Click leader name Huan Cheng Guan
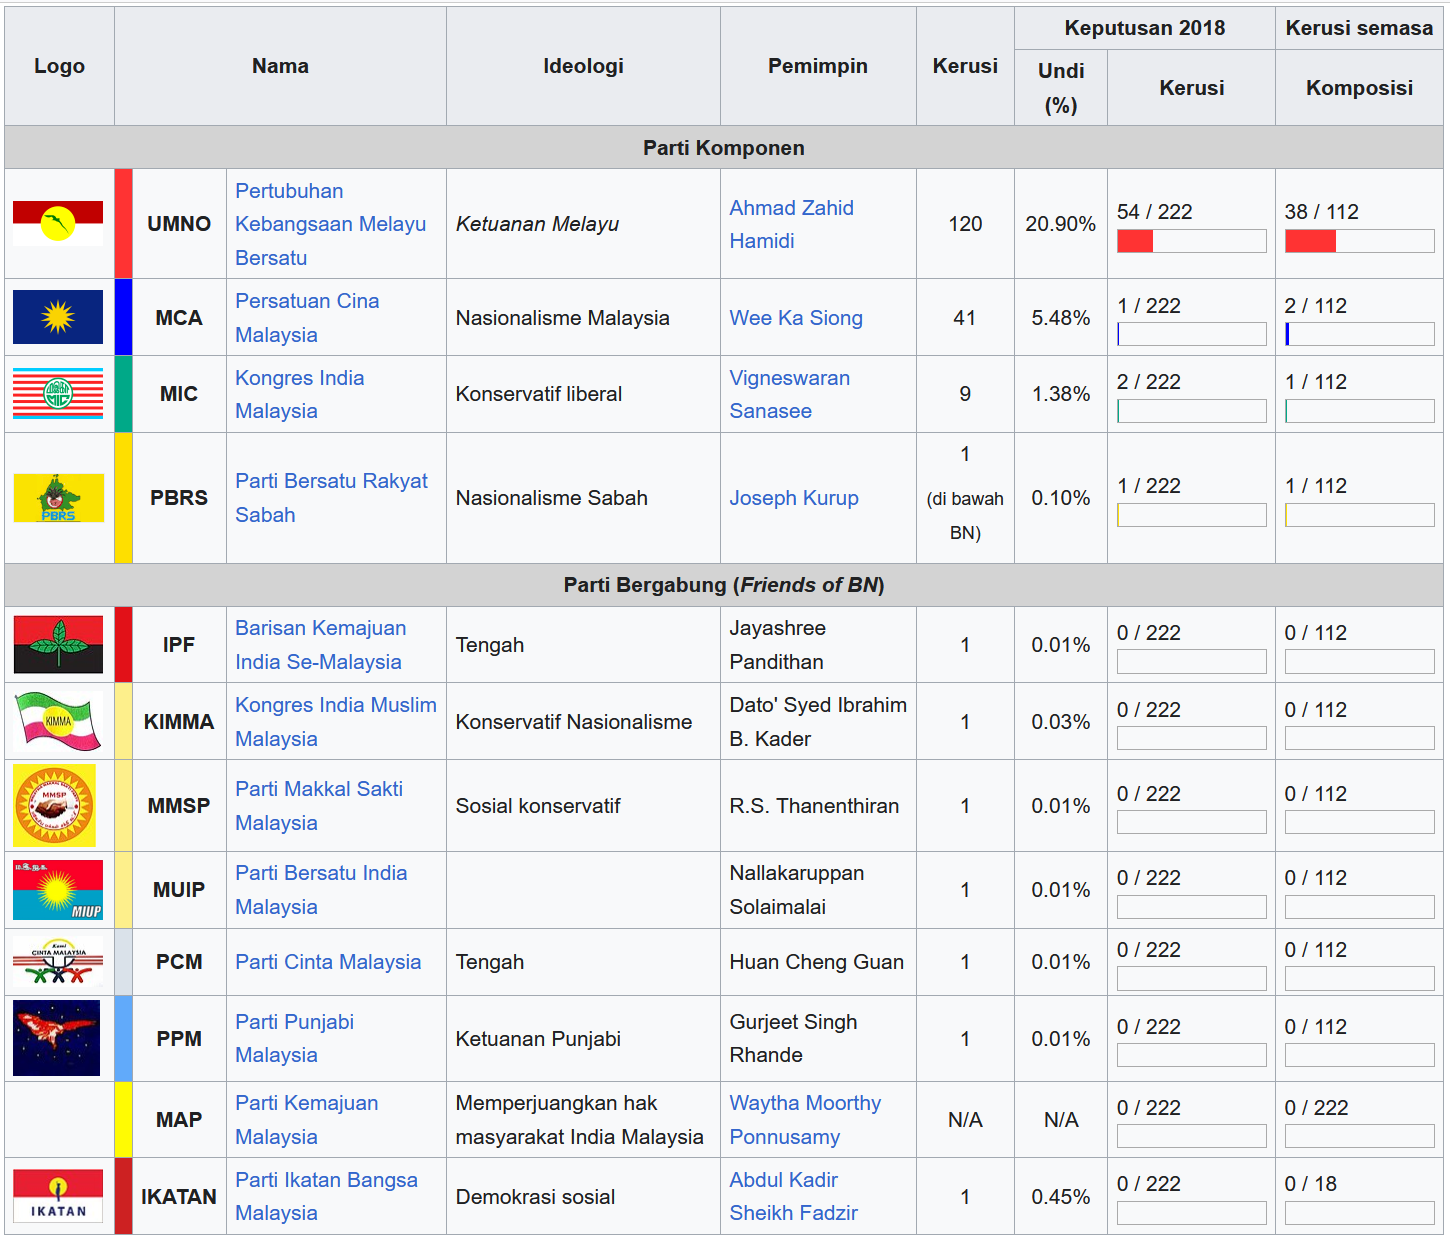This screenshot has height=1238, width=1450. tap(816, 962)
